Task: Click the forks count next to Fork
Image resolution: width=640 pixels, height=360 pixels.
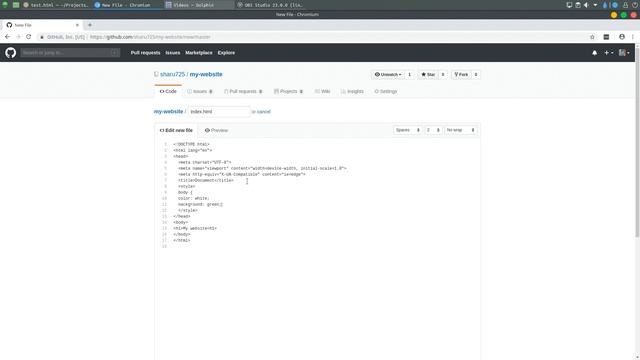Action: (476, 75)
